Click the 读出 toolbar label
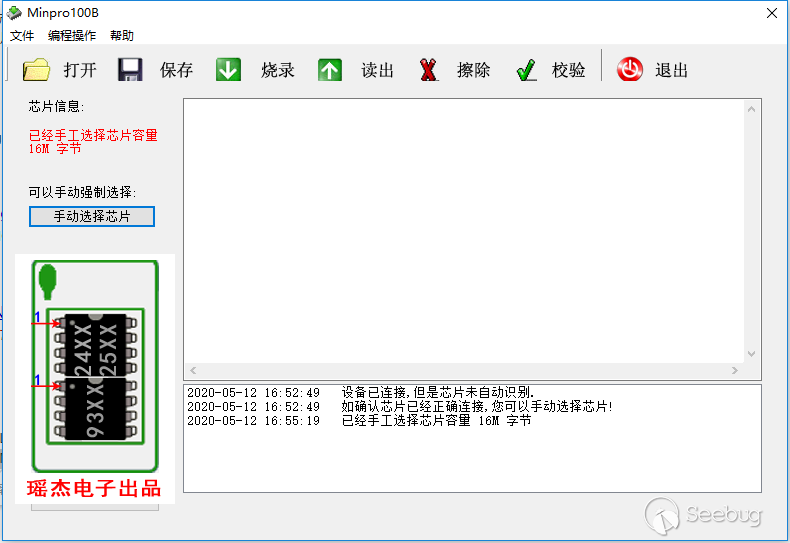Image resolution: width=790 pixels, height=543 pixels. 377,70
